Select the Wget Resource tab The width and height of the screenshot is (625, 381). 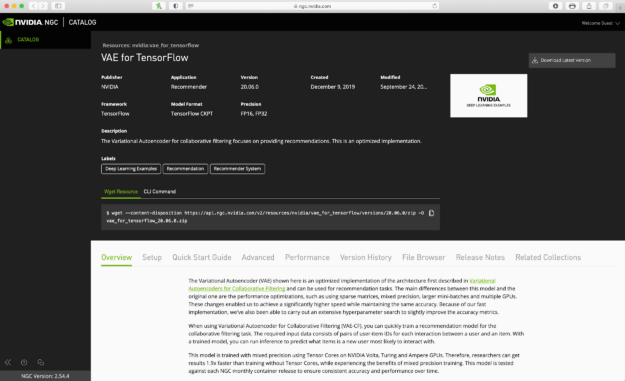coord(121,192)
